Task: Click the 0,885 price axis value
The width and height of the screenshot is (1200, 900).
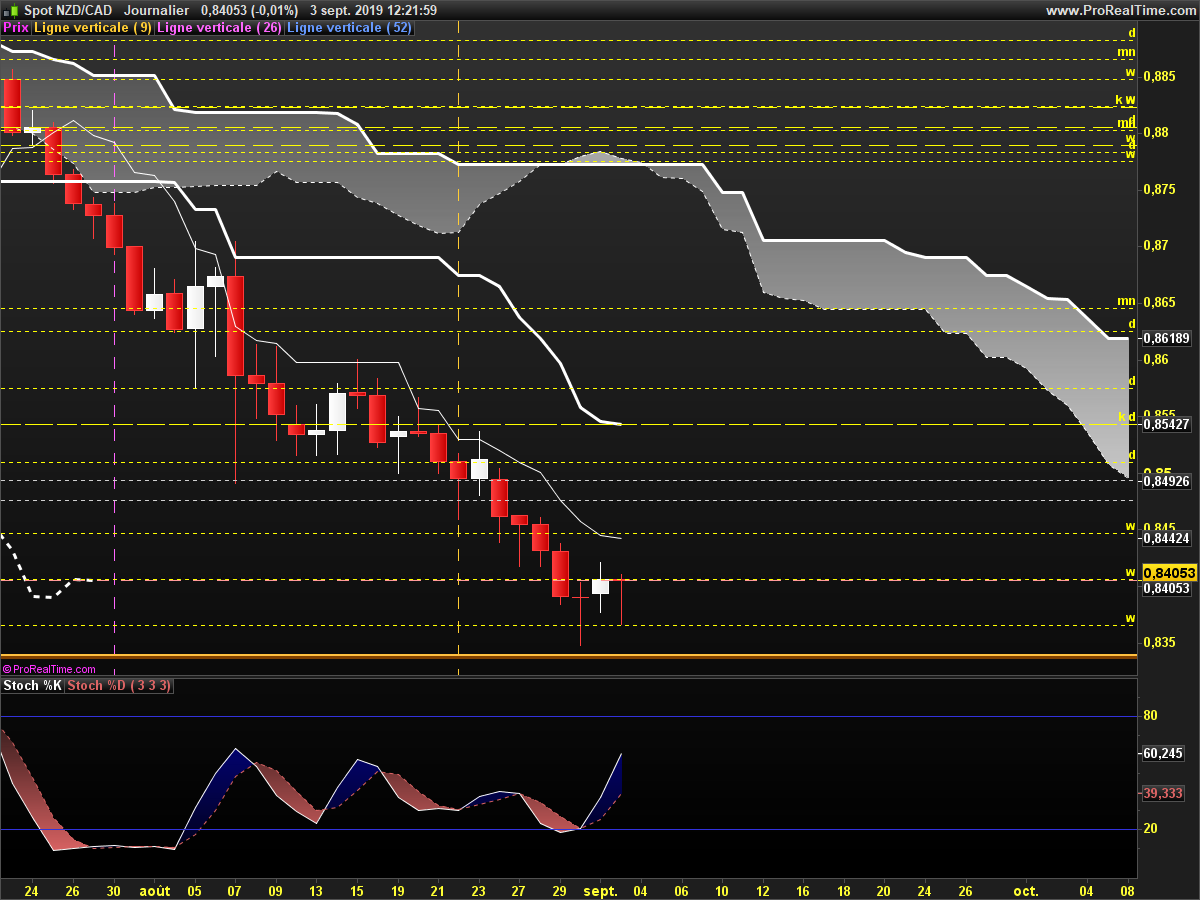Action: pos(1158,76)
